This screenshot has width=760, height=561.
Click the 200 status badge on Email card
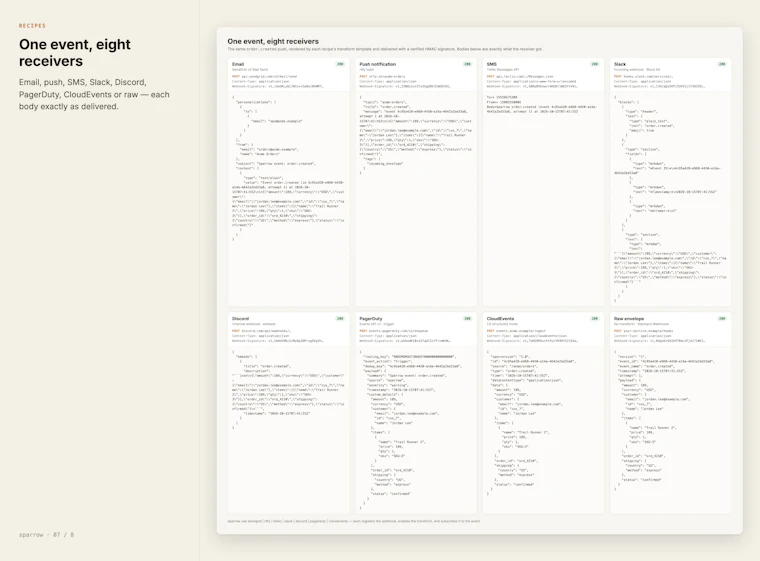(340, 64)
